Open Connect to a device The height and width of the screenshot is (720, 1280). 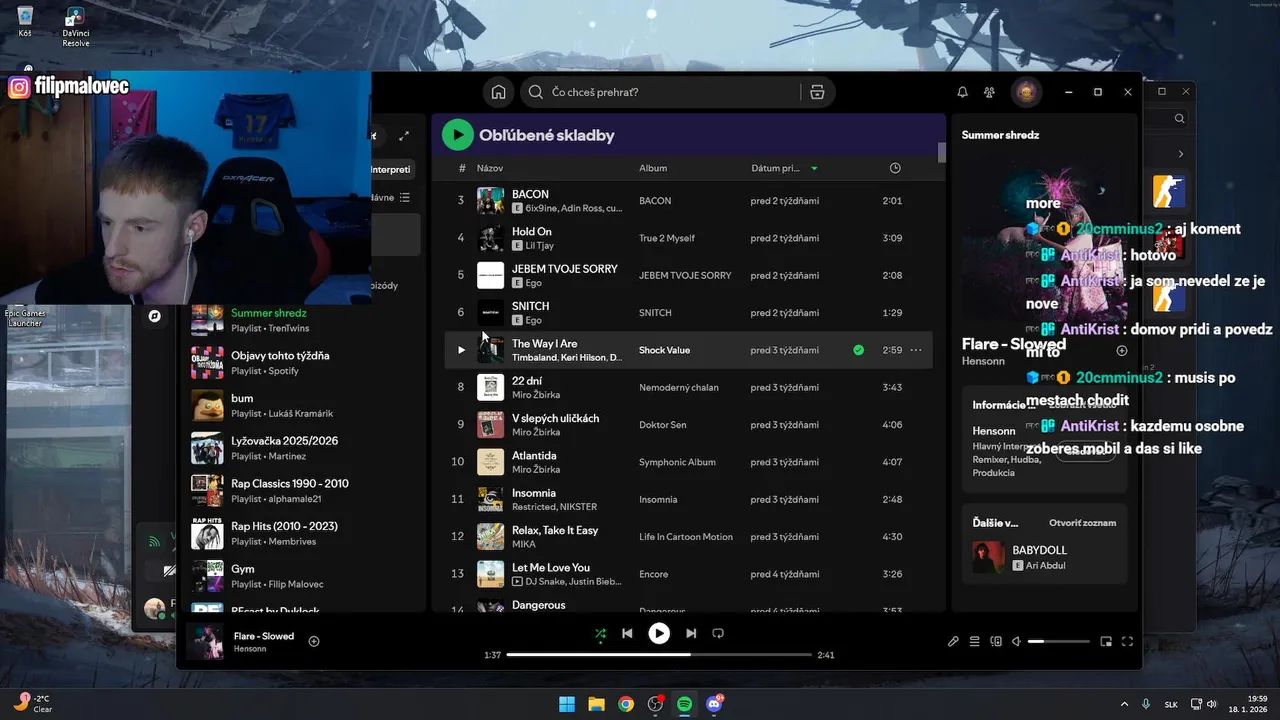[x=995, y=641]
